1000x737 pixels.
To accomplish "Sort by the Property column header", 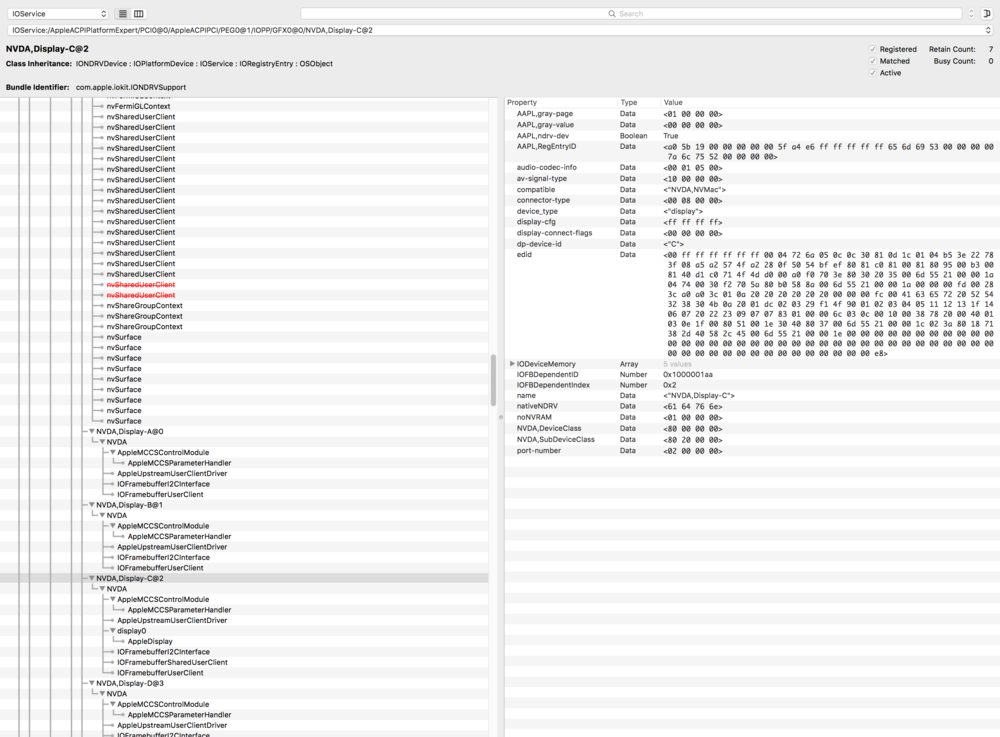I will tap(522, 102).
